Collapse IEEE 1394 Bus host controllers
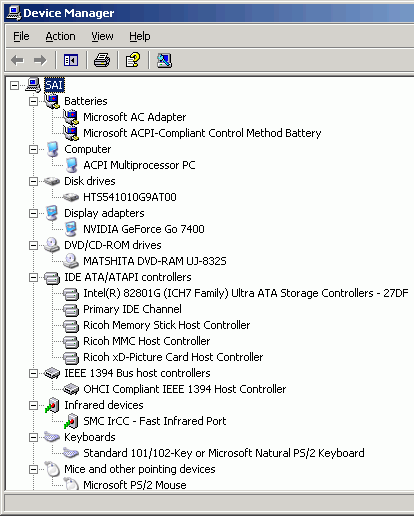This screenshot has width=414, height=516. [33, 373]
